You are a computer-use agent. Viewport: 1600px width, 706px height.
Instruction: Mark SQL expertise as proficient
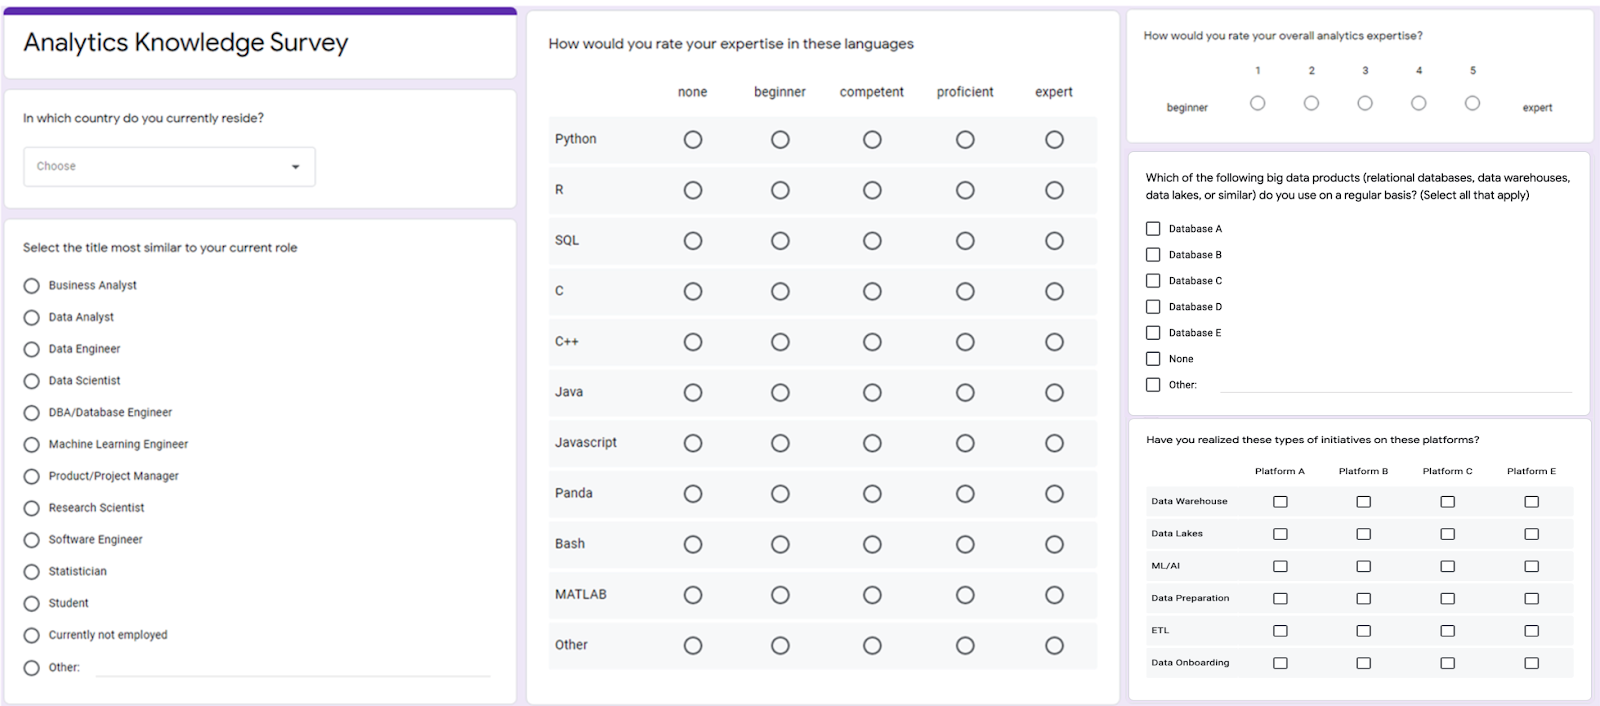pos(964,241)
